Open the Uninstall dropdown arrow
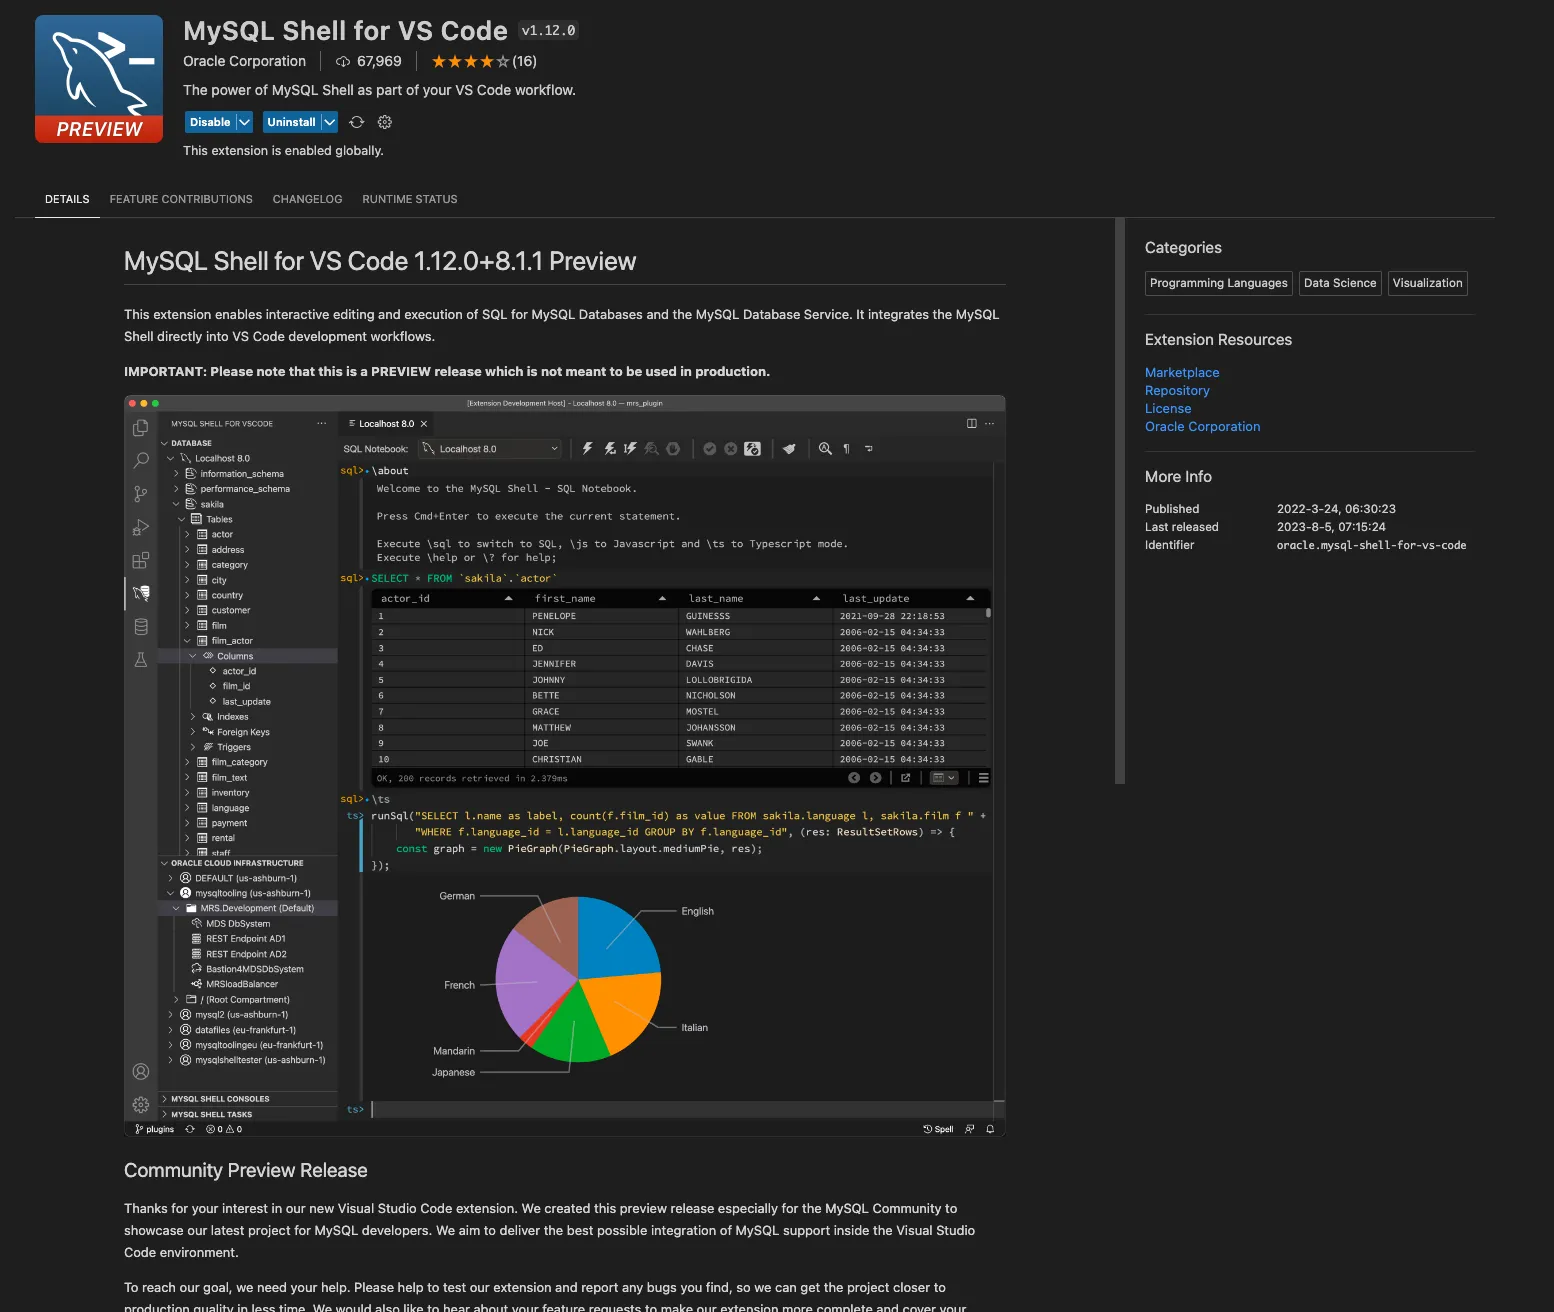This screenshot has width=1554, height=1312. [x=329, y=122]
